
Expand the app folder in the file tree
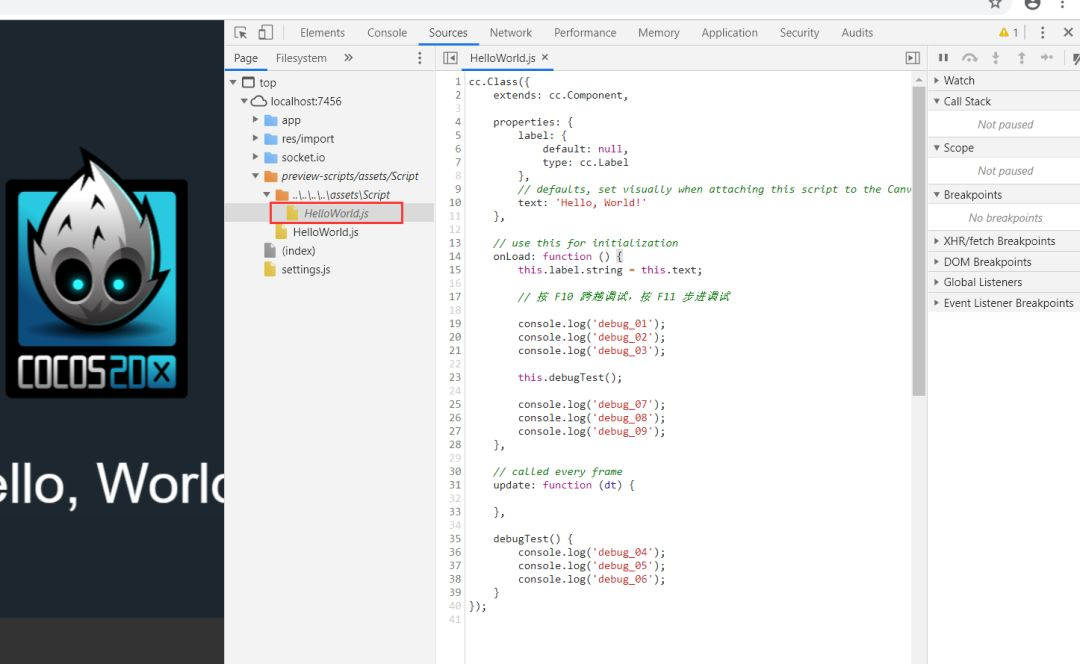click(257, 119)
